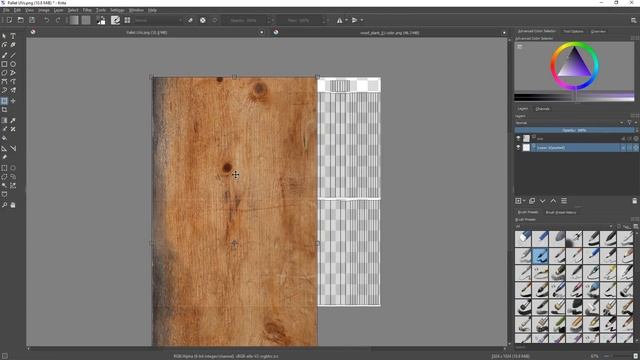Open the add-layer type dropdown arrow
640x360 pixels.
524,201
